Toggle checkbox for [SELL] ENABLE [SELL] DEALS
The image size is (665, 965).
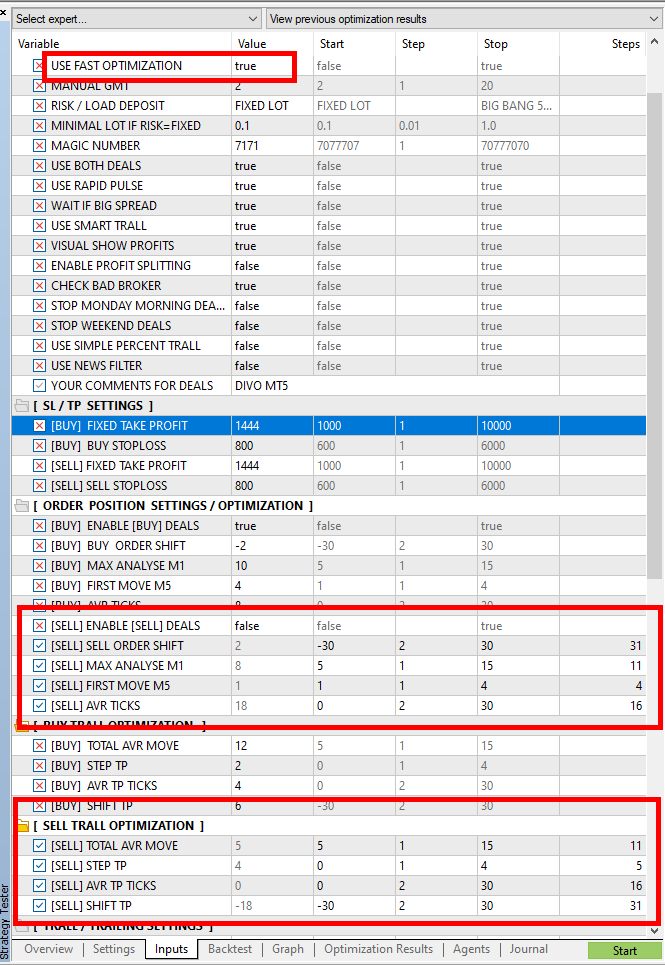[x=39, y=625]
